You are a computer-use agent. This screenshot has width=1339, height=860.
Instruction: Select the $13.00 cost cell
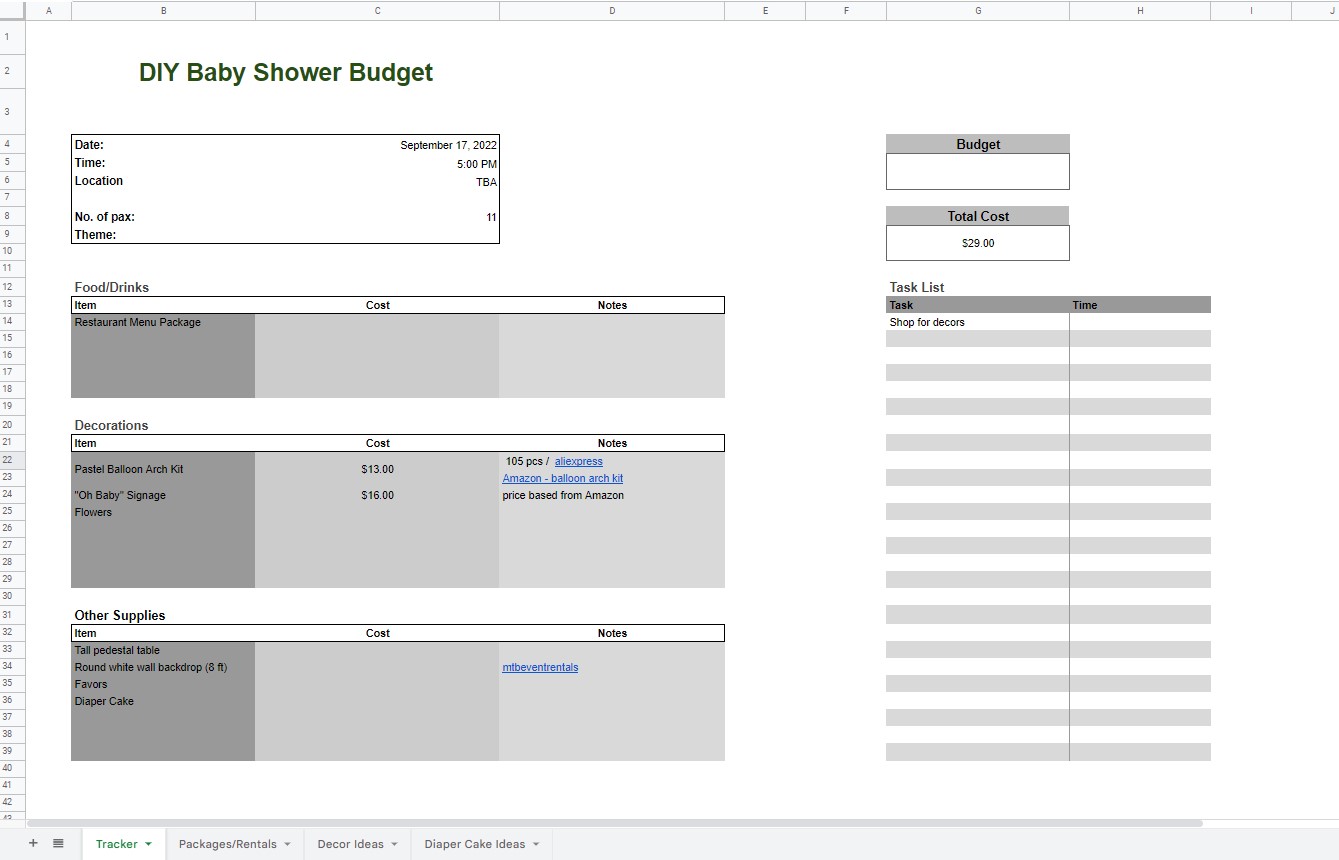[x=377, y=469]
